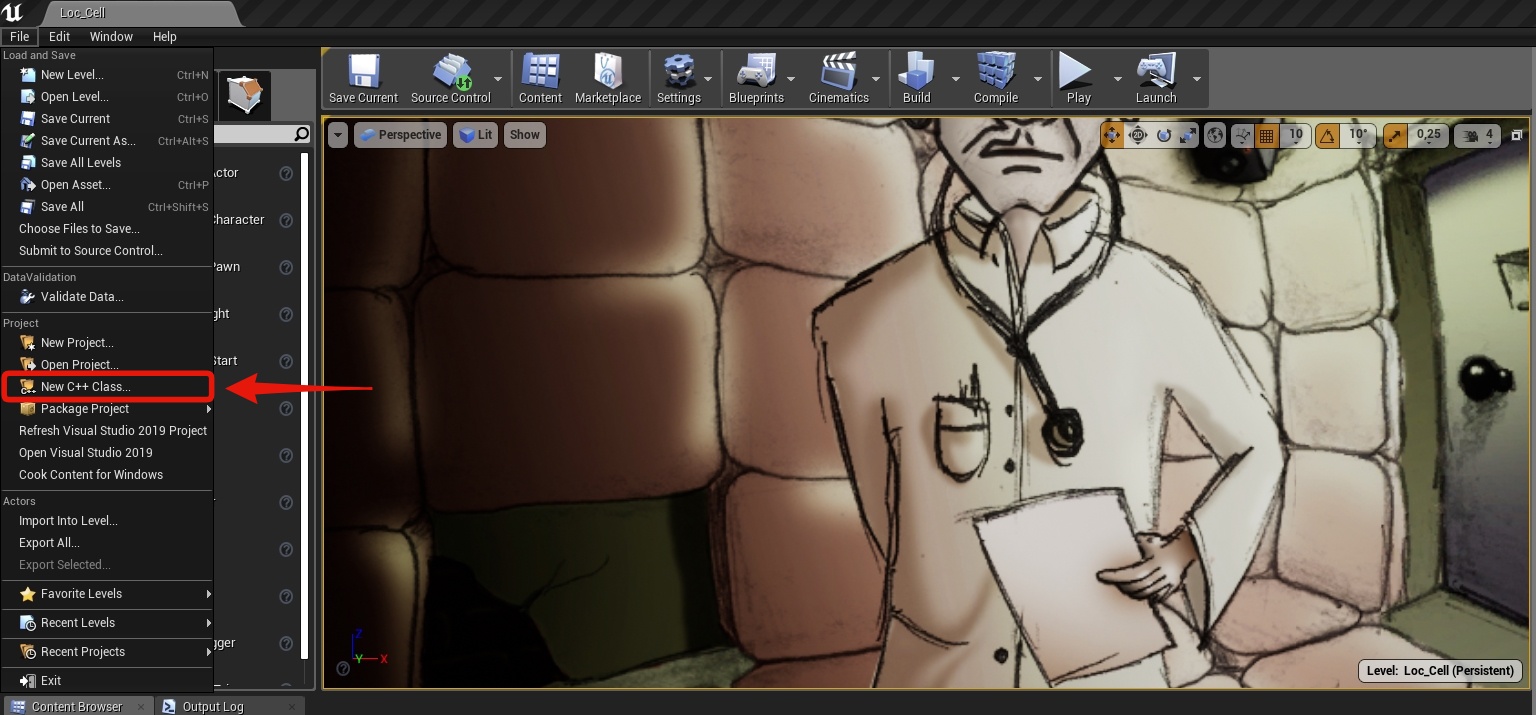The height and width of the screenshot is (715, 1536).
Task: Select Import Into Level... menu item
Action: click(106, 521)
